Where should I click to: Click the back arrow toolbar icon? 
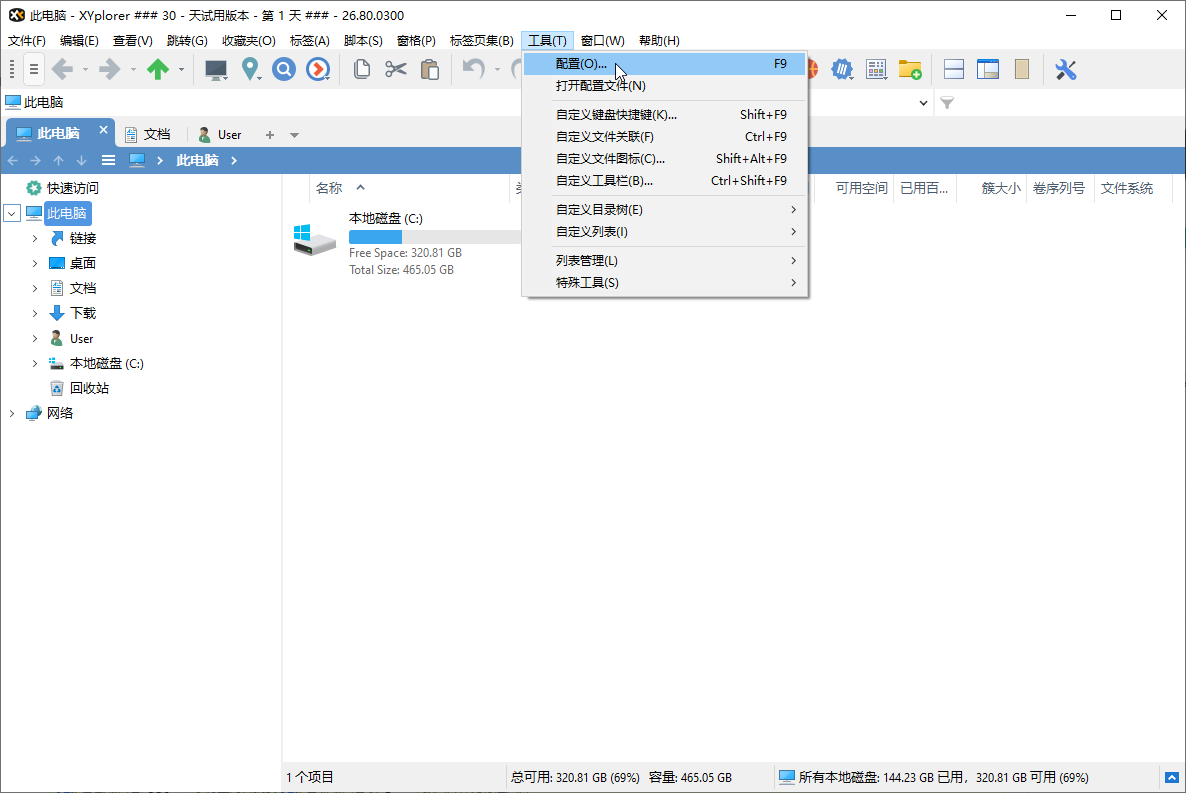[63, 70]
